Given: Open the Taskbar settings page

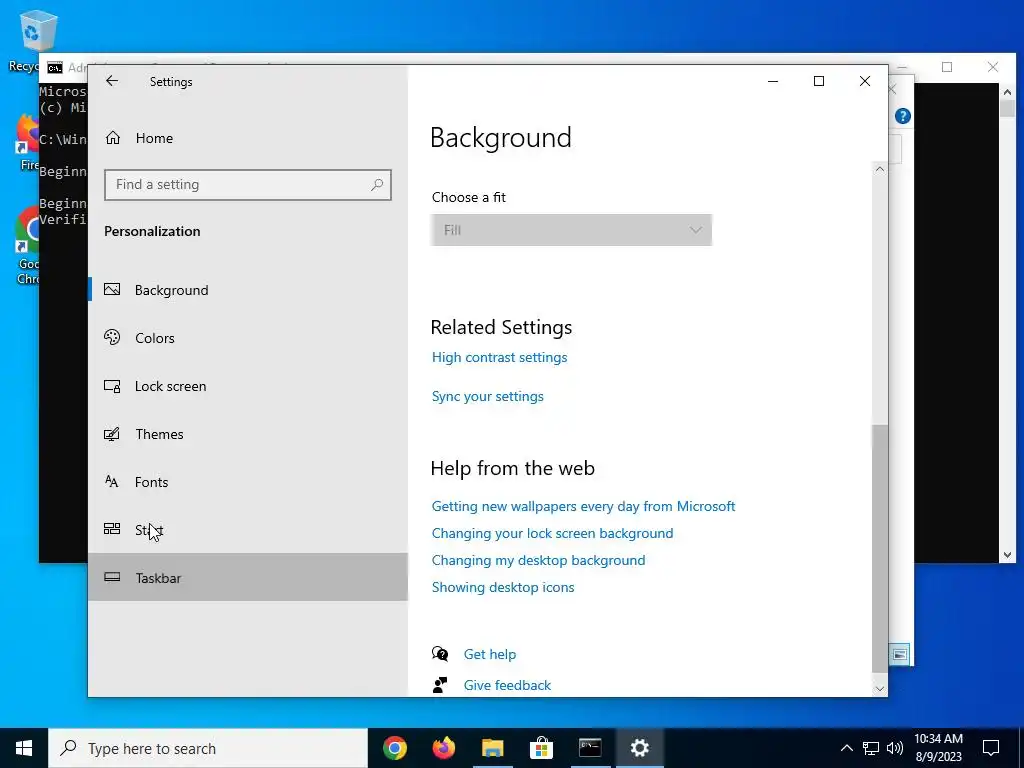Looking at the screenshot, I should [x=248, y=577].
